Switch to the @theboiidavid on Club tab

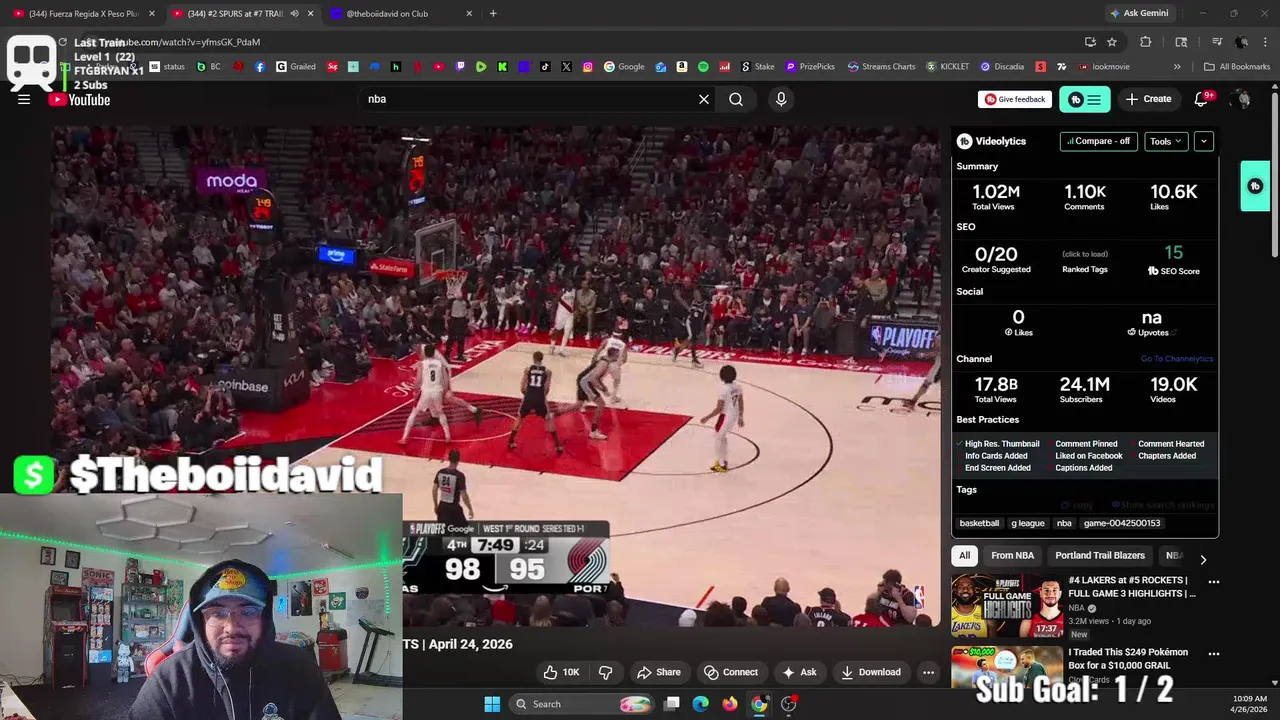click(x=402, y=13)
